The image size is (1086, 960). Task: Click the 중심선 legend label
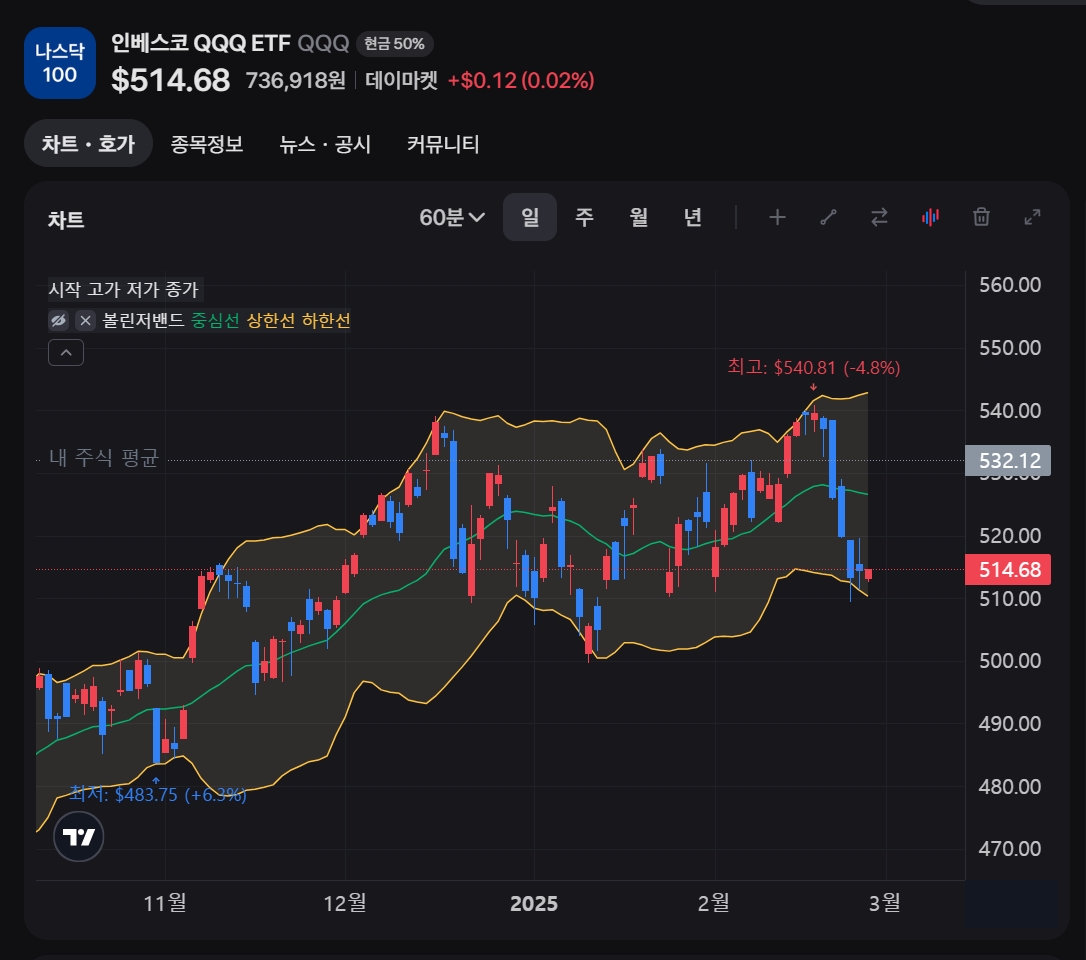click(x=215, y=320)
